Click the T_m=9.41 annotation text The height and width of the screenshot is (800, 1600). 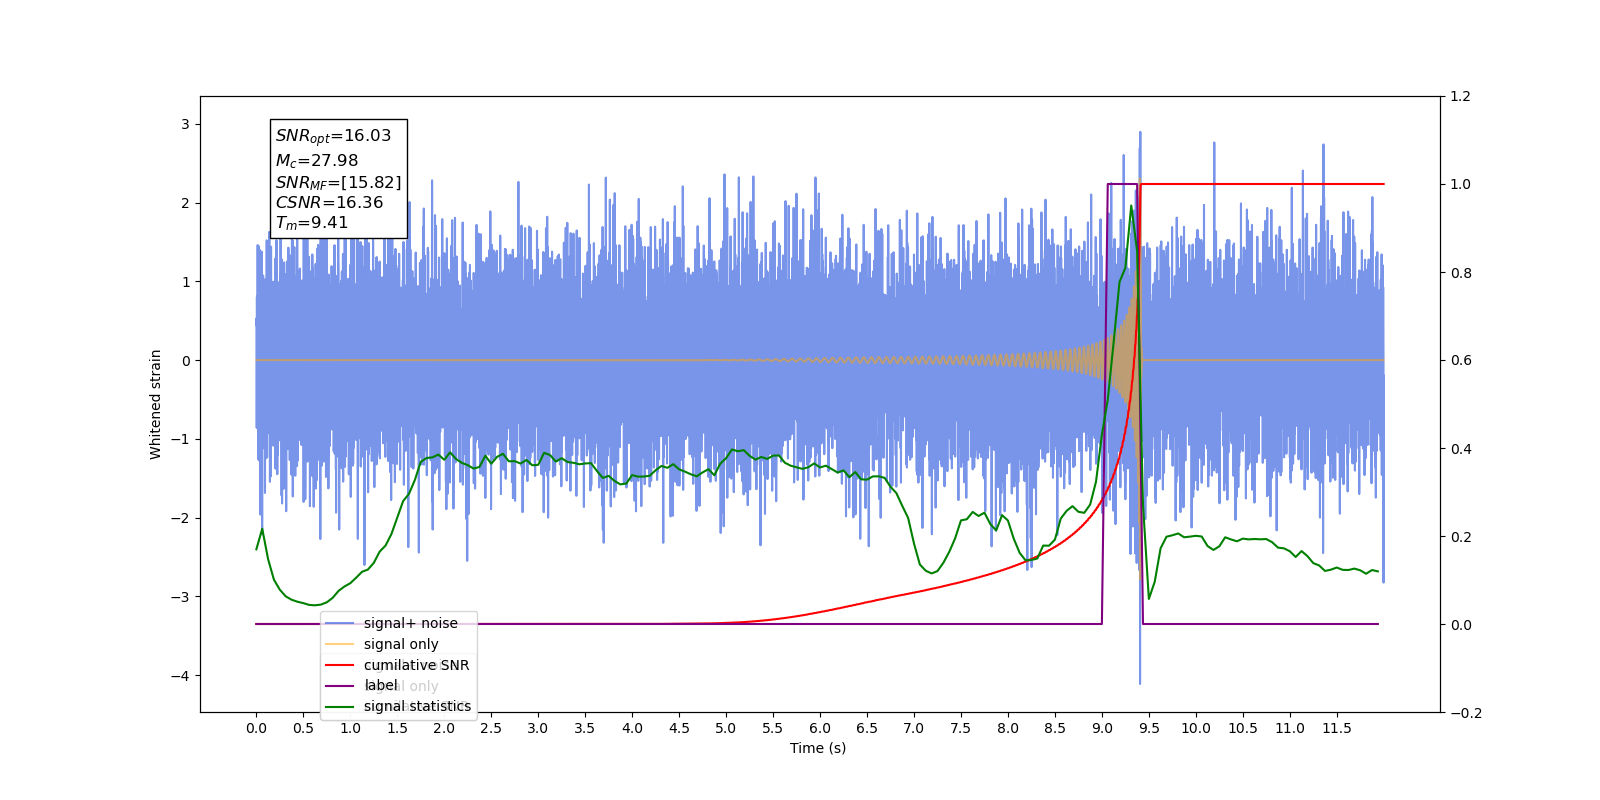click(312, 223)
